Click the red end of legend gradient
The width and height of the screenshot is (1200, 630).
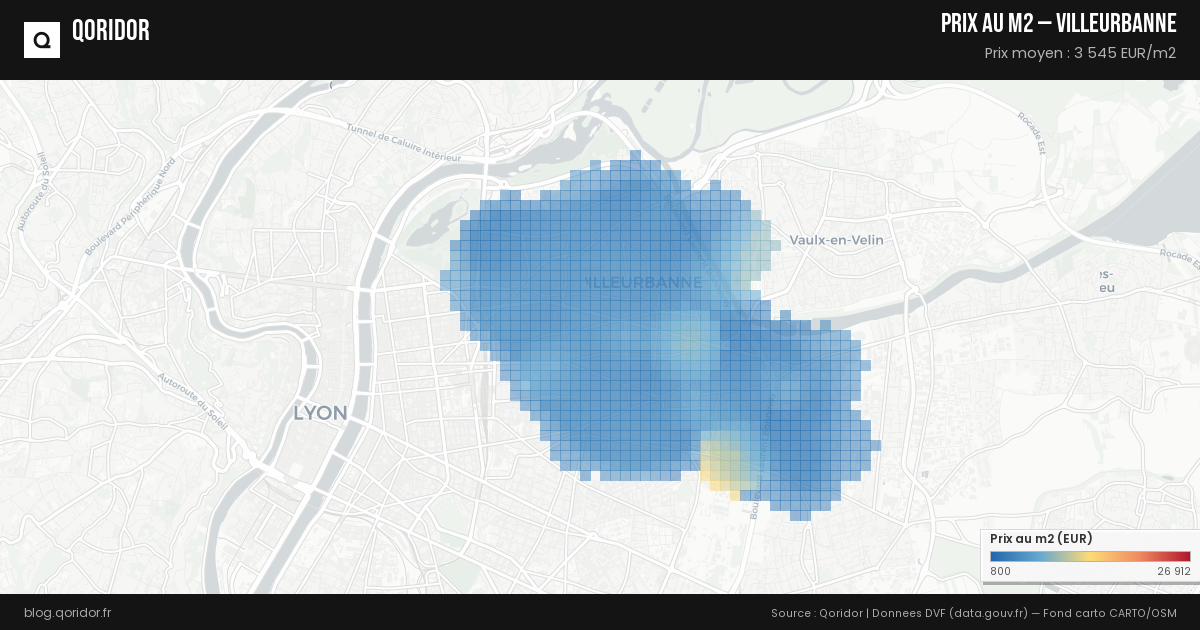pyautogui.click(x=1185, y=557)
